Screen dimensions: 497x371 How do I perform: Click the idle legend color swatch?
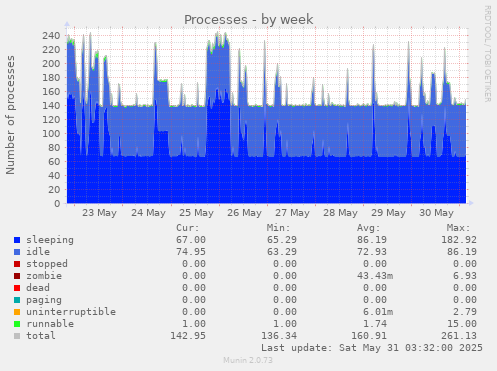point(17,252)
